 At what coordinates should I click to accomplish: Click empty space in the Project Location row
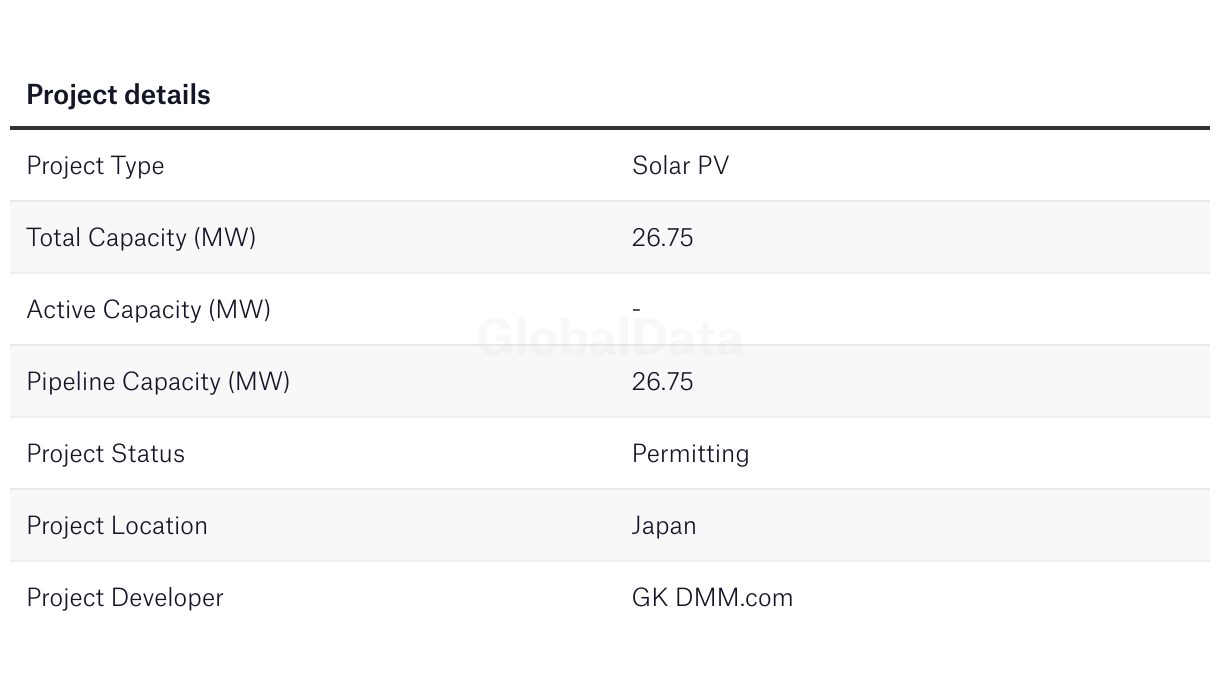(980, 526)
